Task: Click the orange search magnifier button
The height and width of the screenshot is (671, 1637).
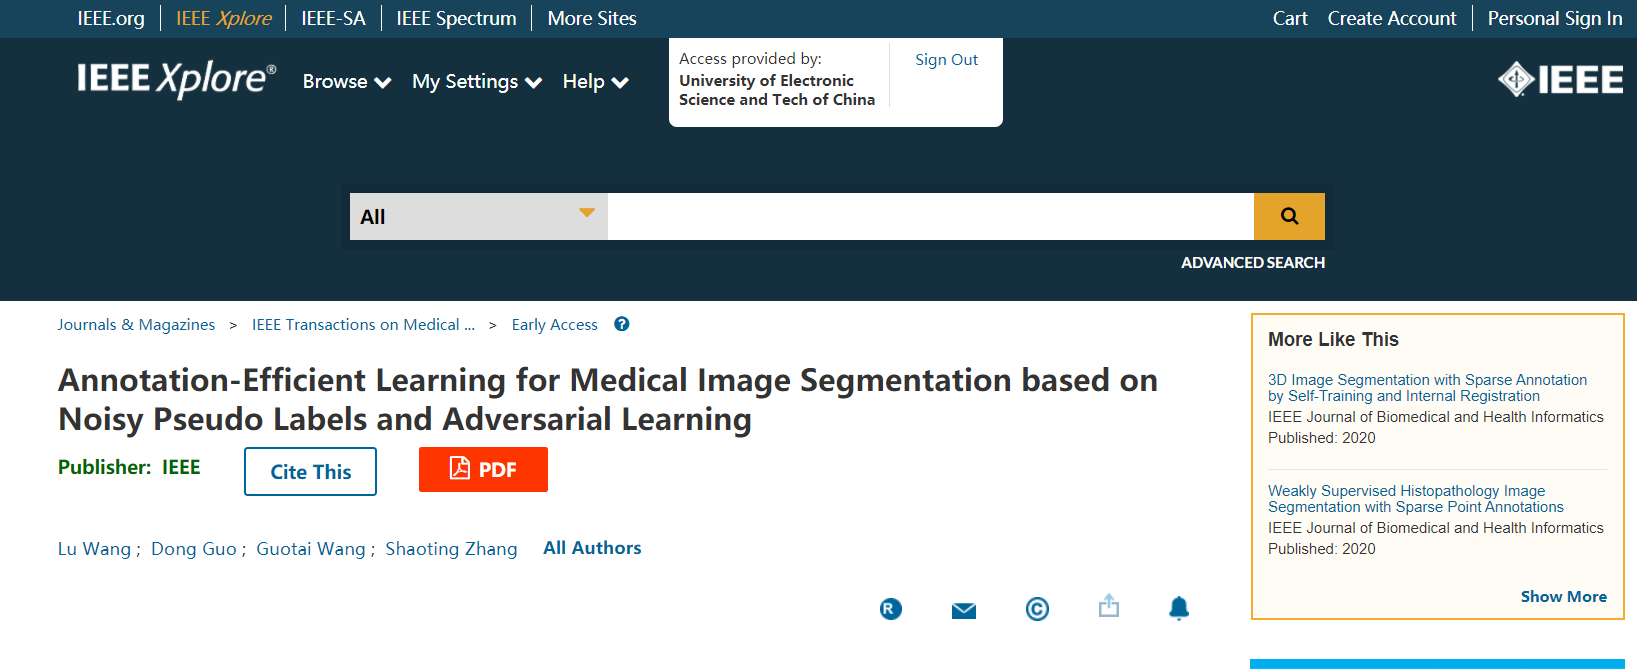Action: click(x=1288, y=216)
